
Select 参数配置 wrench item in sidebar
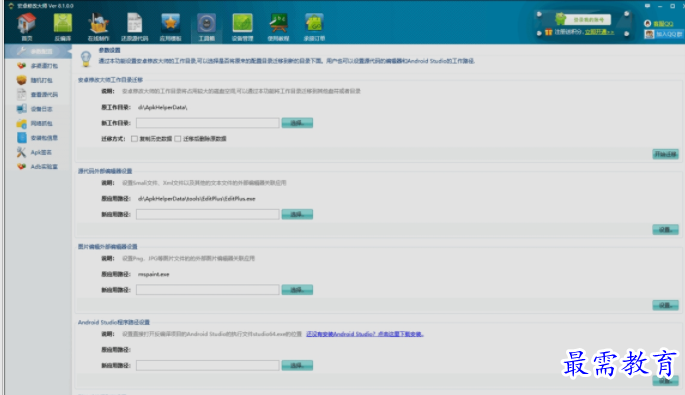[37, 51]
